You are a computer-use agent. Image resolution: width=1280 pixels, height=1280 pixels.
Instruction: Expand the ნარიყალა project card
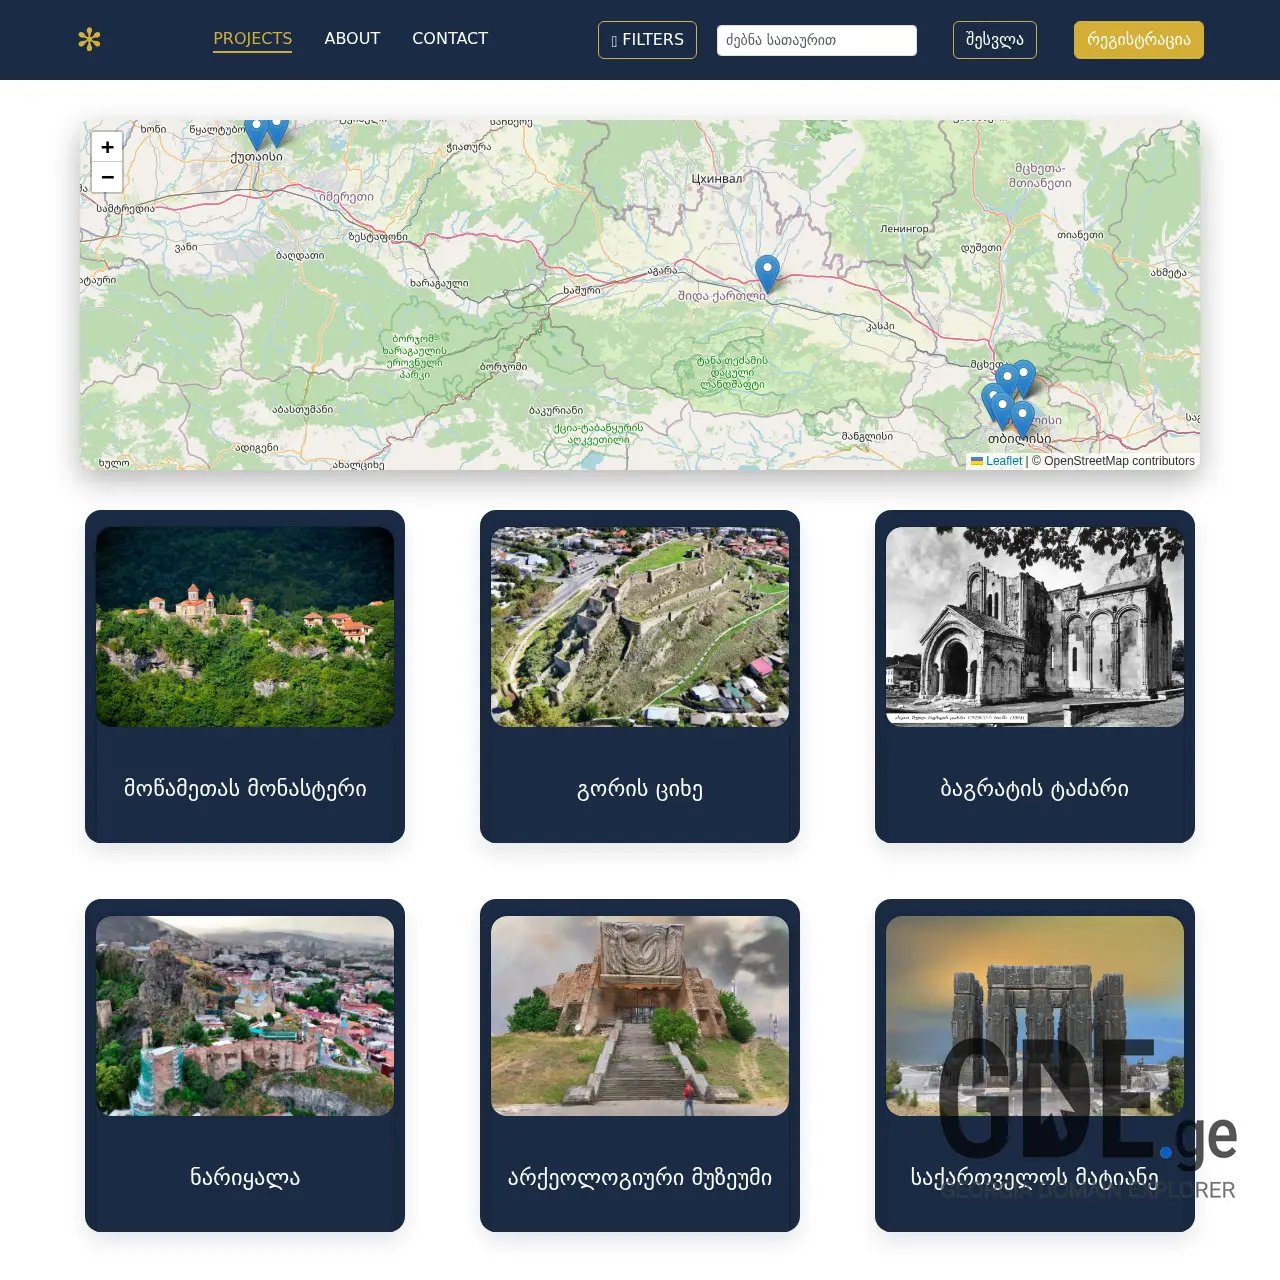pos(244,1067)
